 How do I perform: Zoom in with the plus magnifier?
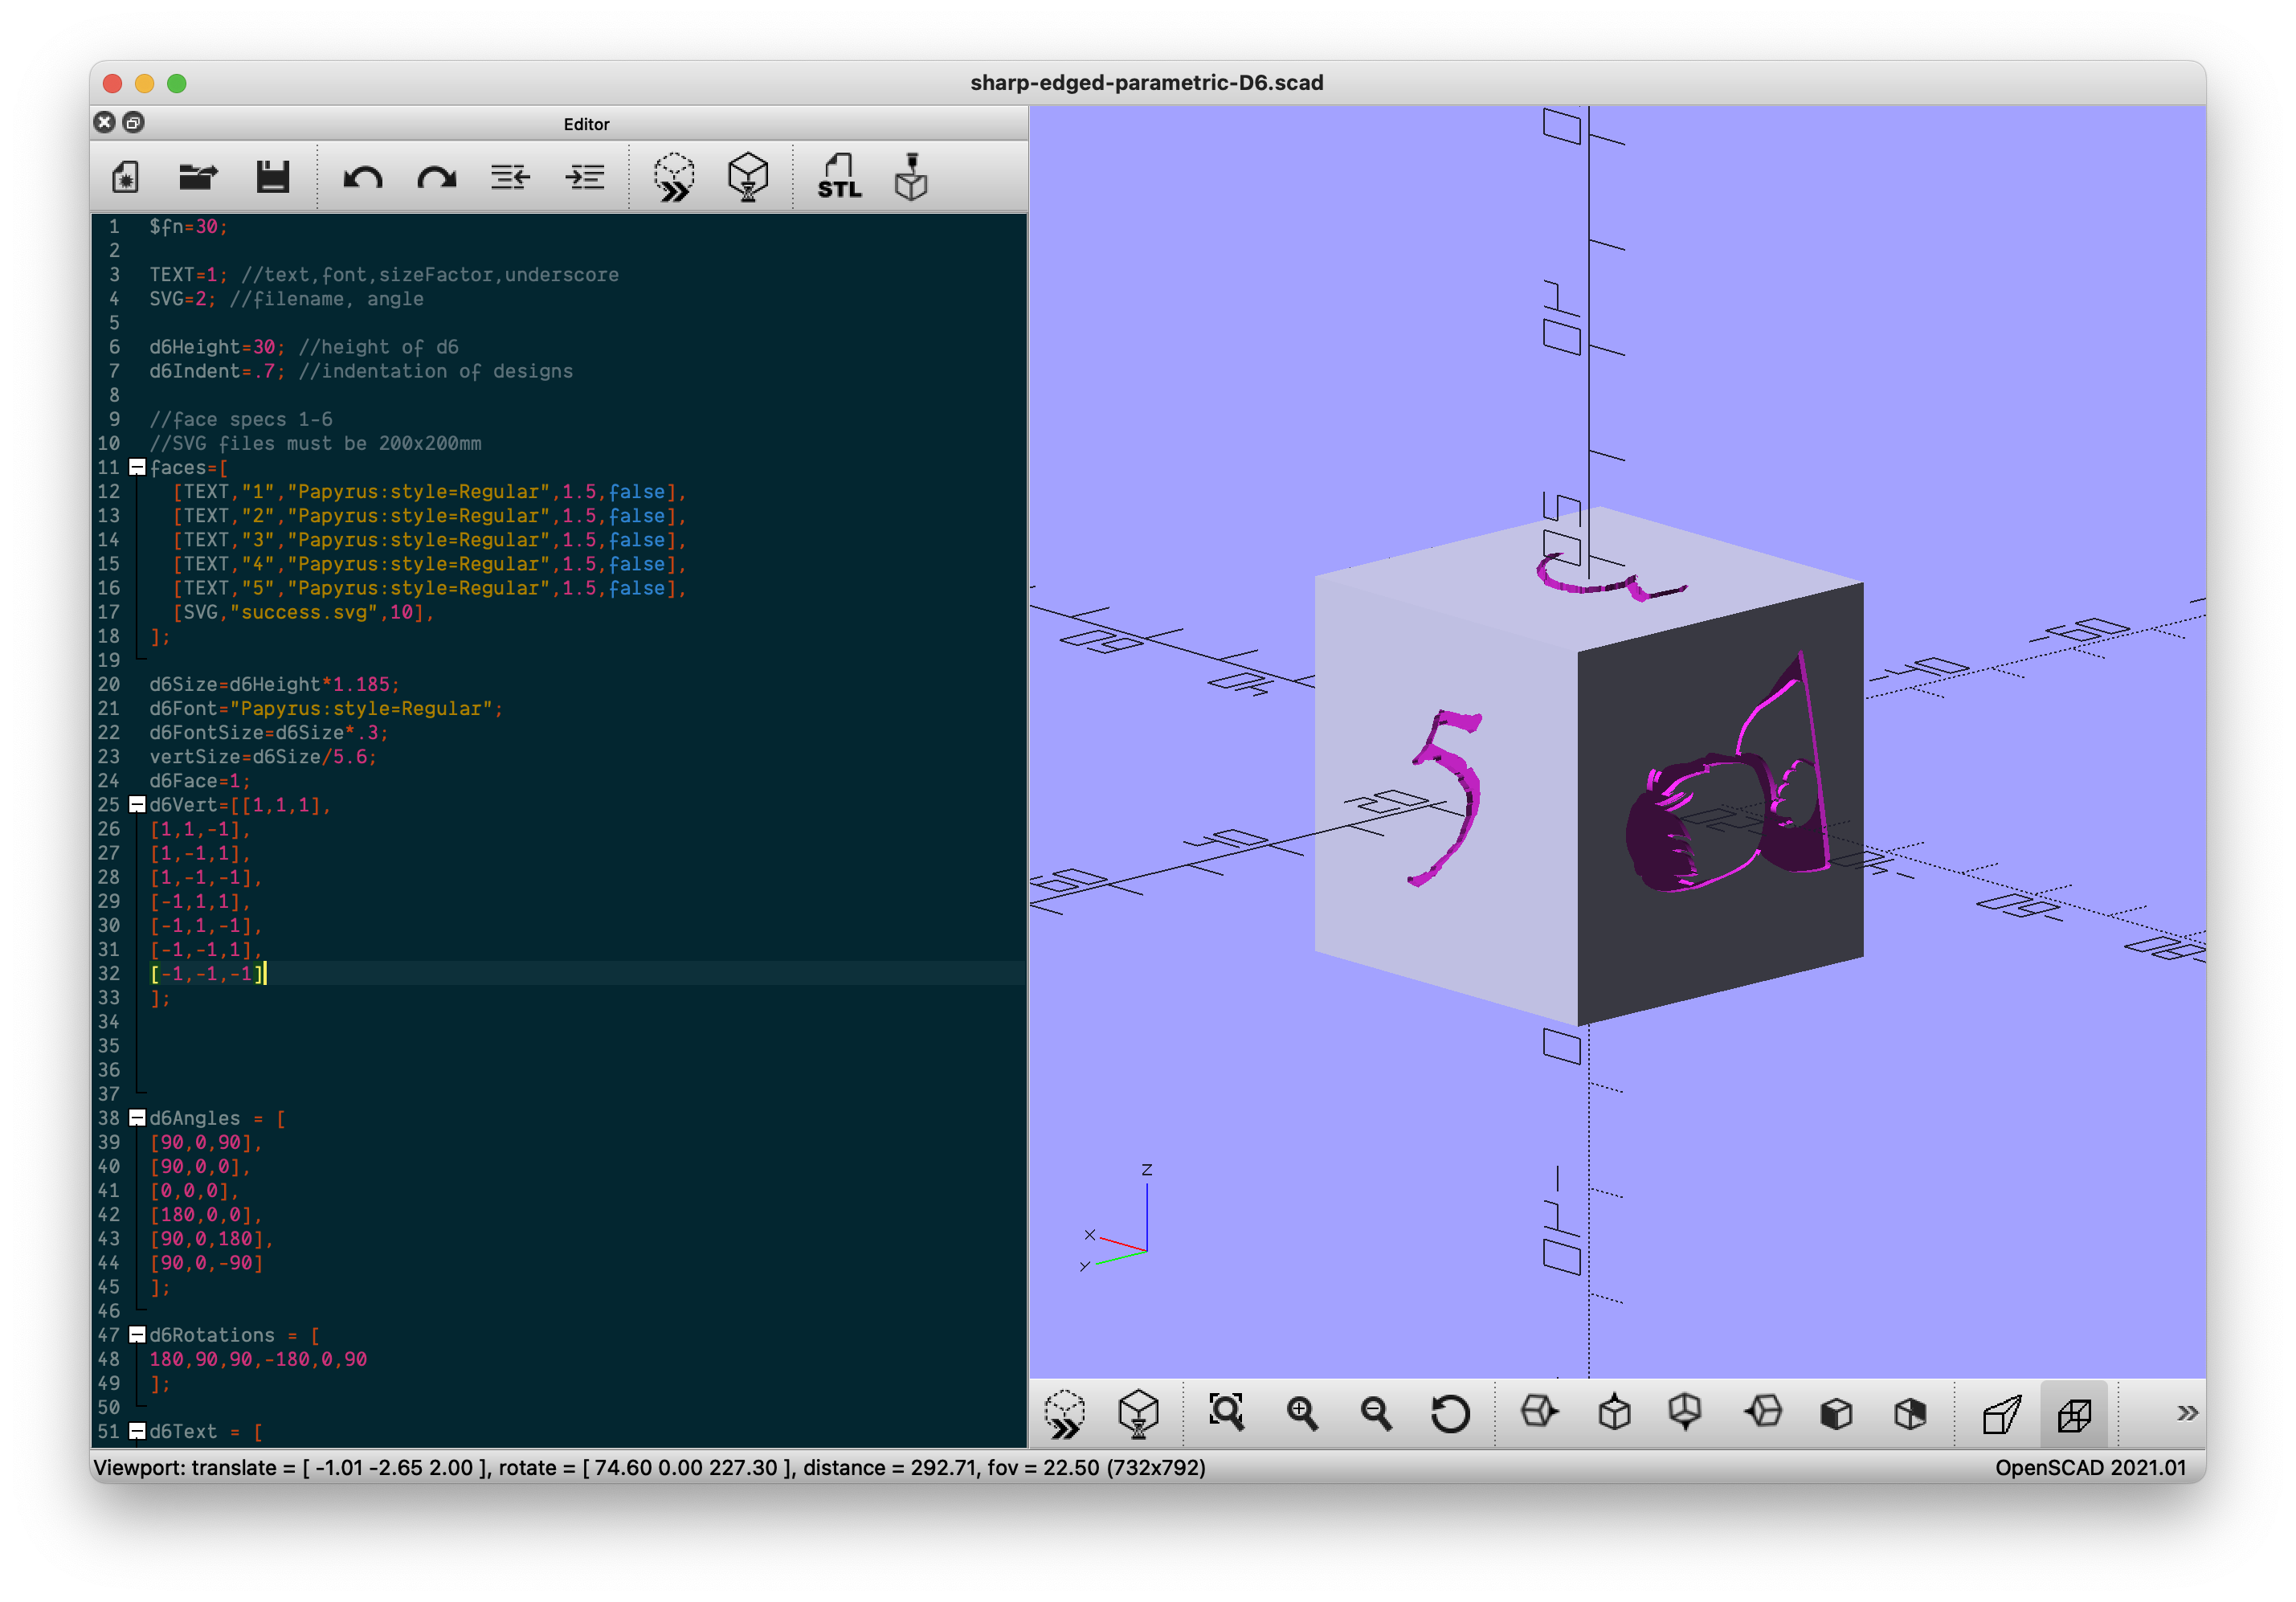pyautogui.click(x=1302, y=1413)
